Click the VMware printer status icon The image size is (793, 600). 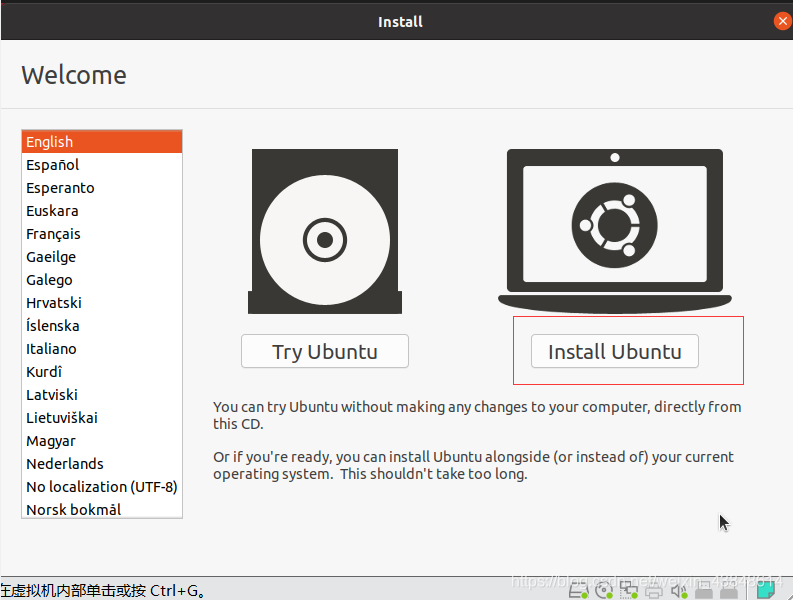click(x=654, y=591)
